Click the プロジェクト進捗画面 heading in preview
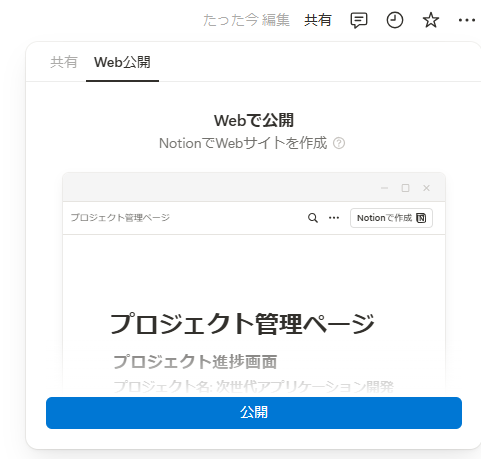Image resolution: width=481 pixels, height=459 pixels. [x=195, y=362]
